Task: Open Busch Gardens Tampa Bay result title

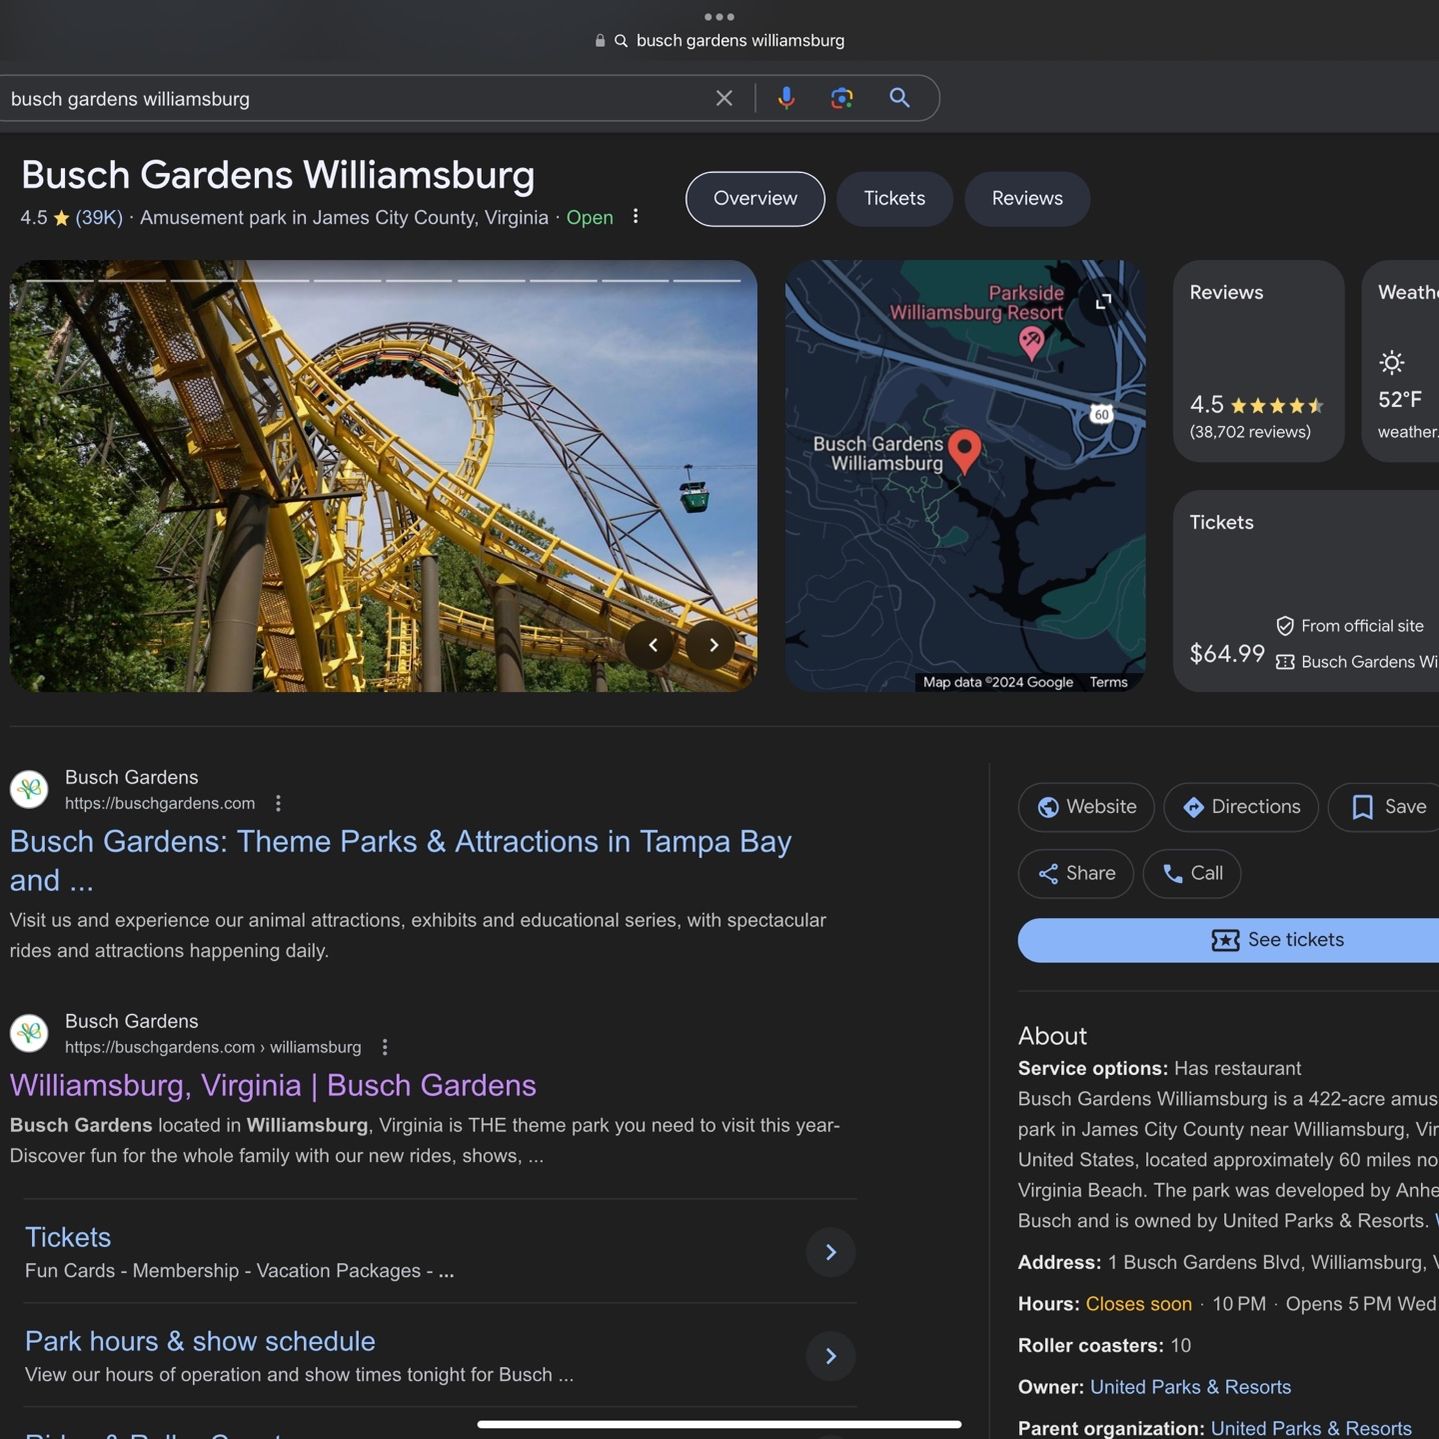Action: point(400,860)
